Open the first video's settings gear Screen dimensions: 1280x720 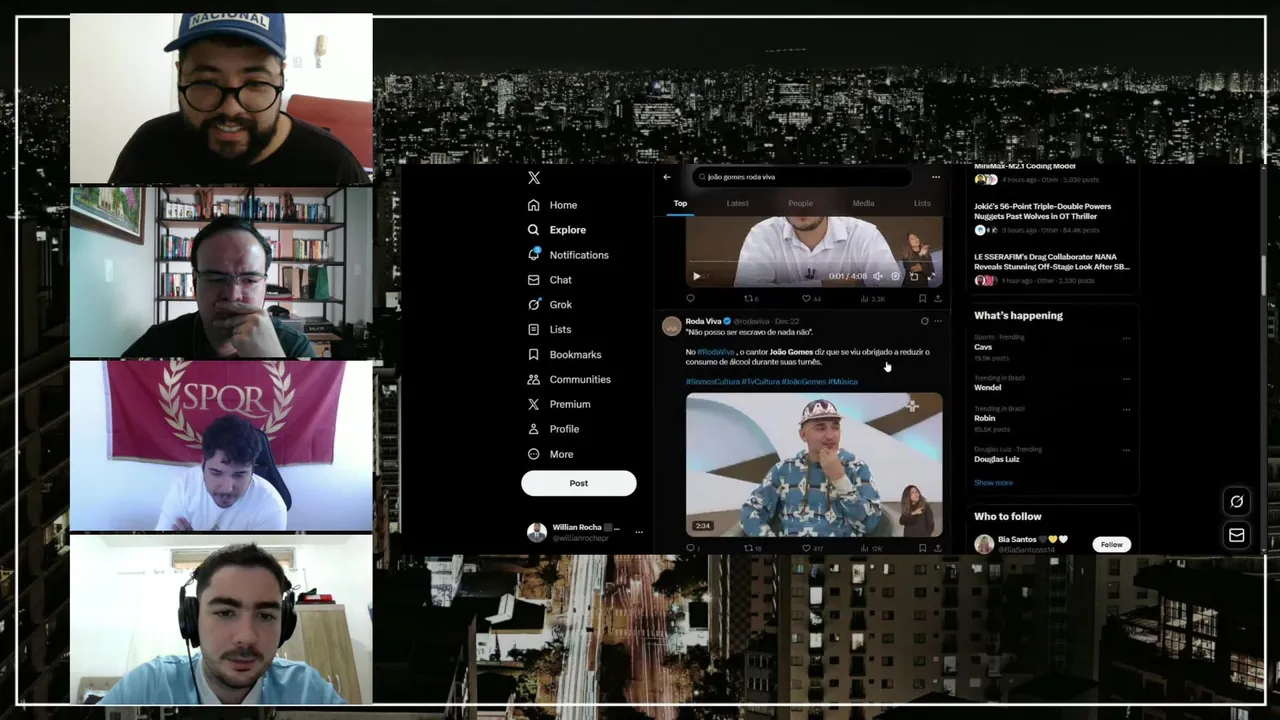coord(895,276)
